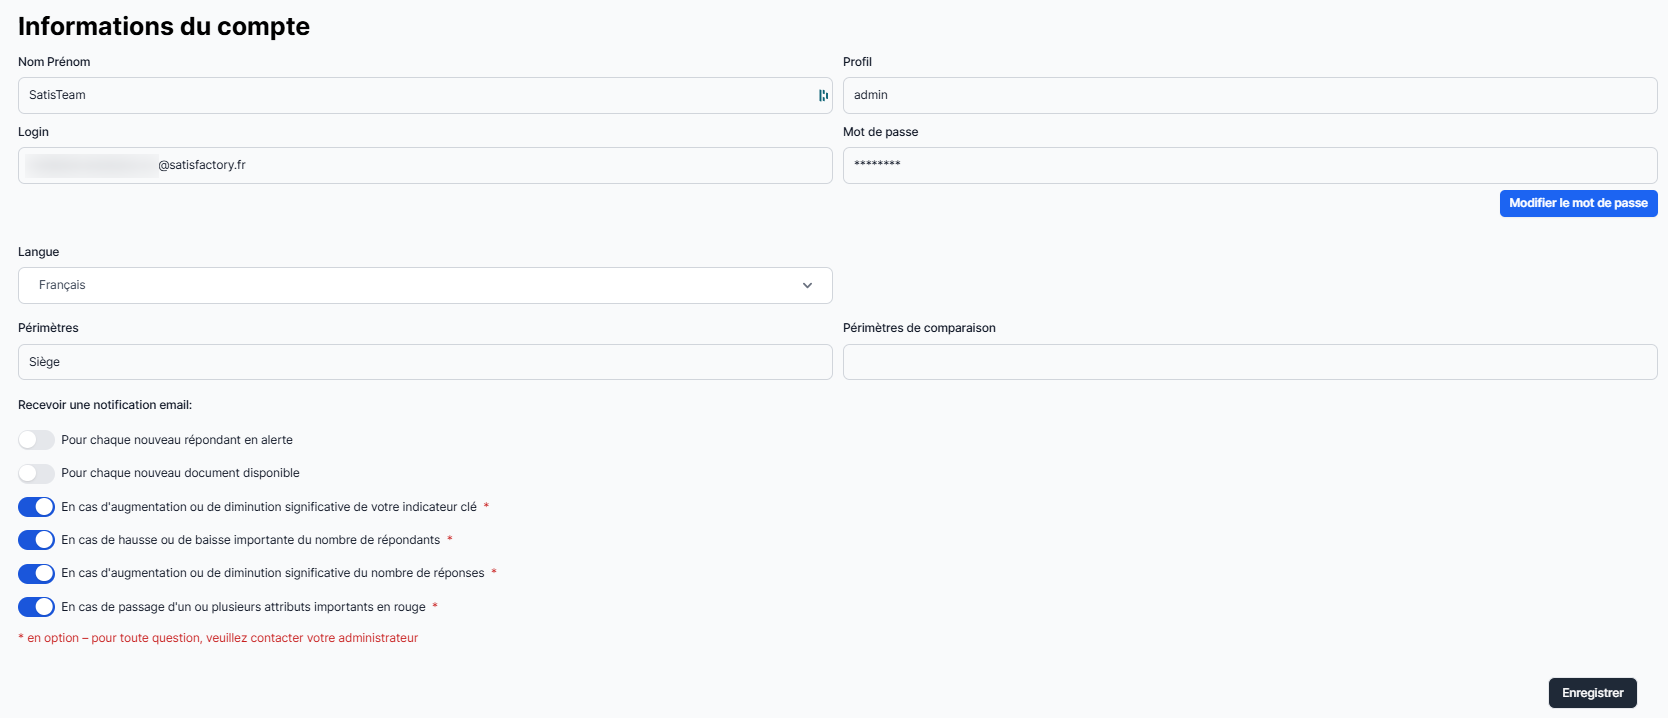
Task: Select the Périmètres field containing Siège
Action: click(424, 362)
